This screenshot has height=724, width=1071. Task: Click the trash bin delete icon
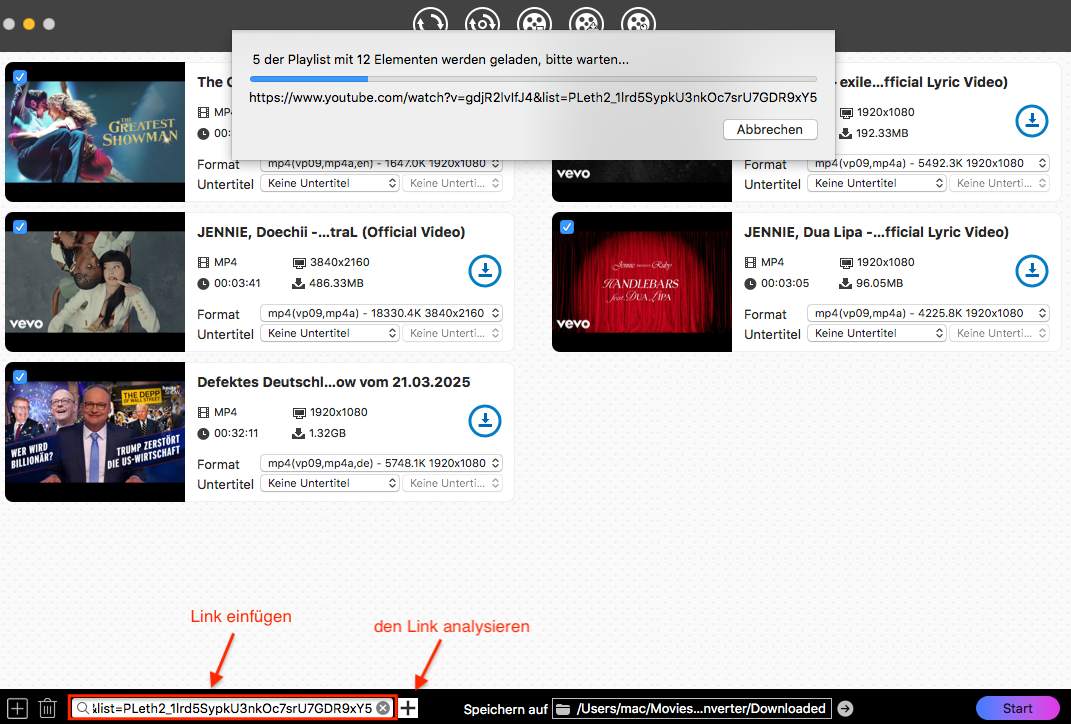click(47, 708)
